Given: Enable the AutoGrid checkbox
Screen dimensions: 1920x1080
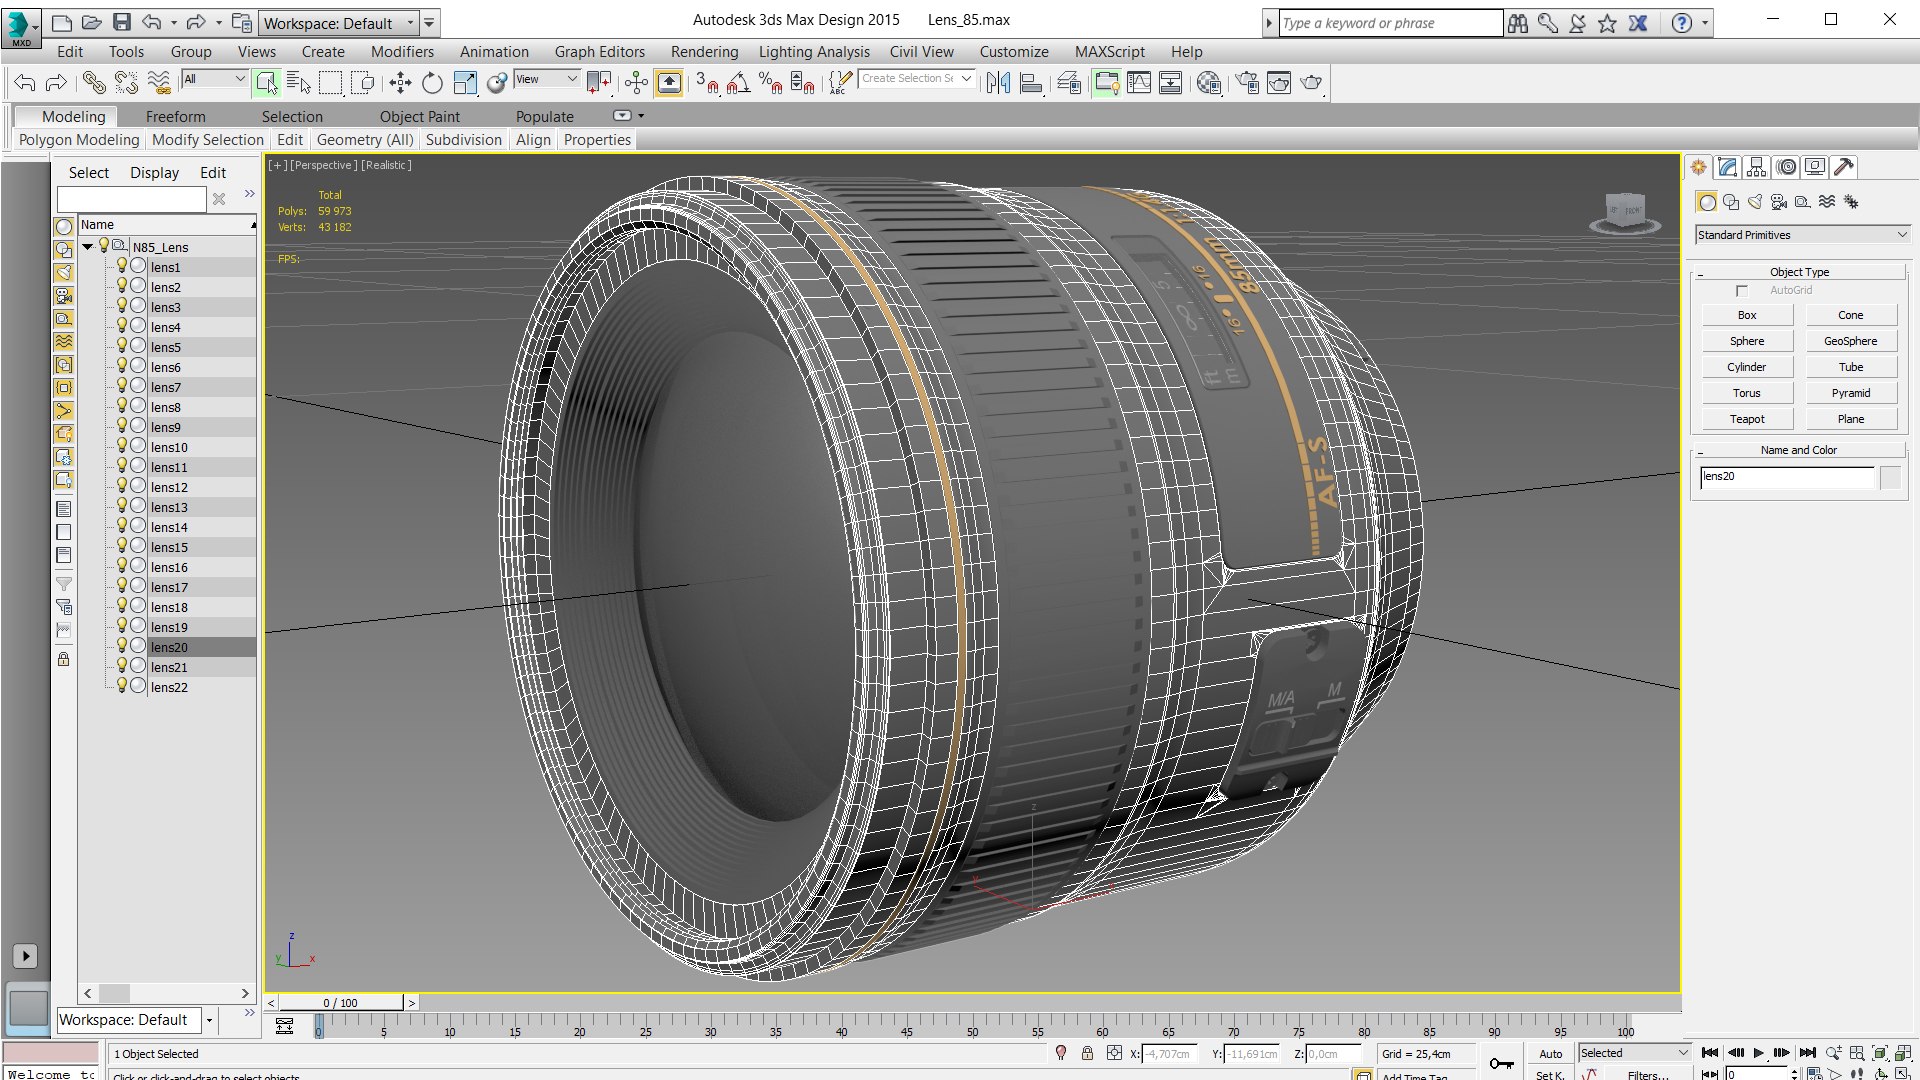Looking at the screenshot, I should 1742,291.
